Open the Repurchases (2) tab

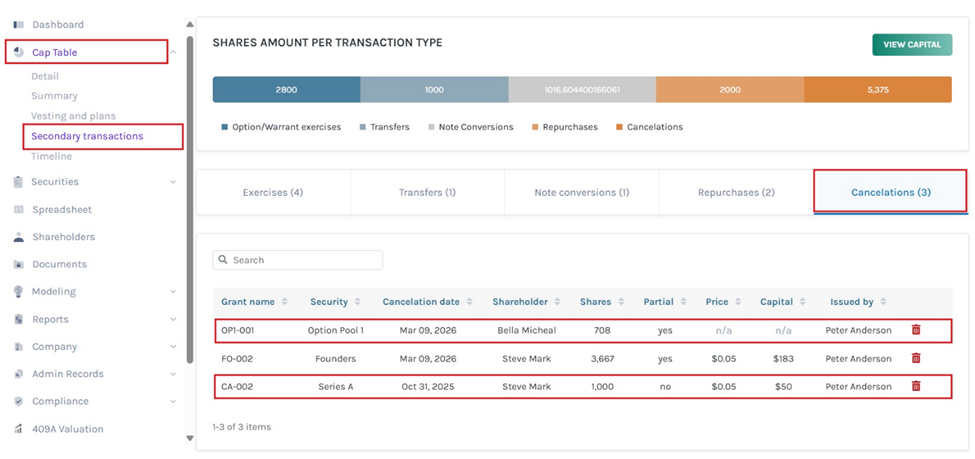[x=736, y=192]
